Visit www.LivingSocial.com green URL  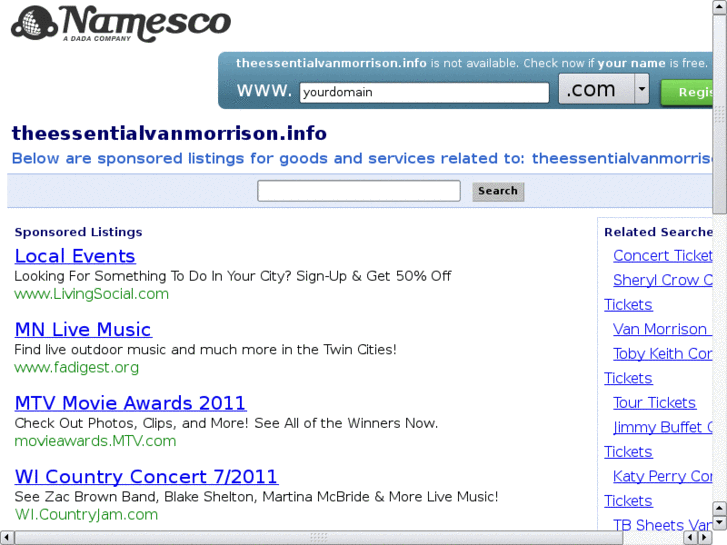click(x=91, y=294)
